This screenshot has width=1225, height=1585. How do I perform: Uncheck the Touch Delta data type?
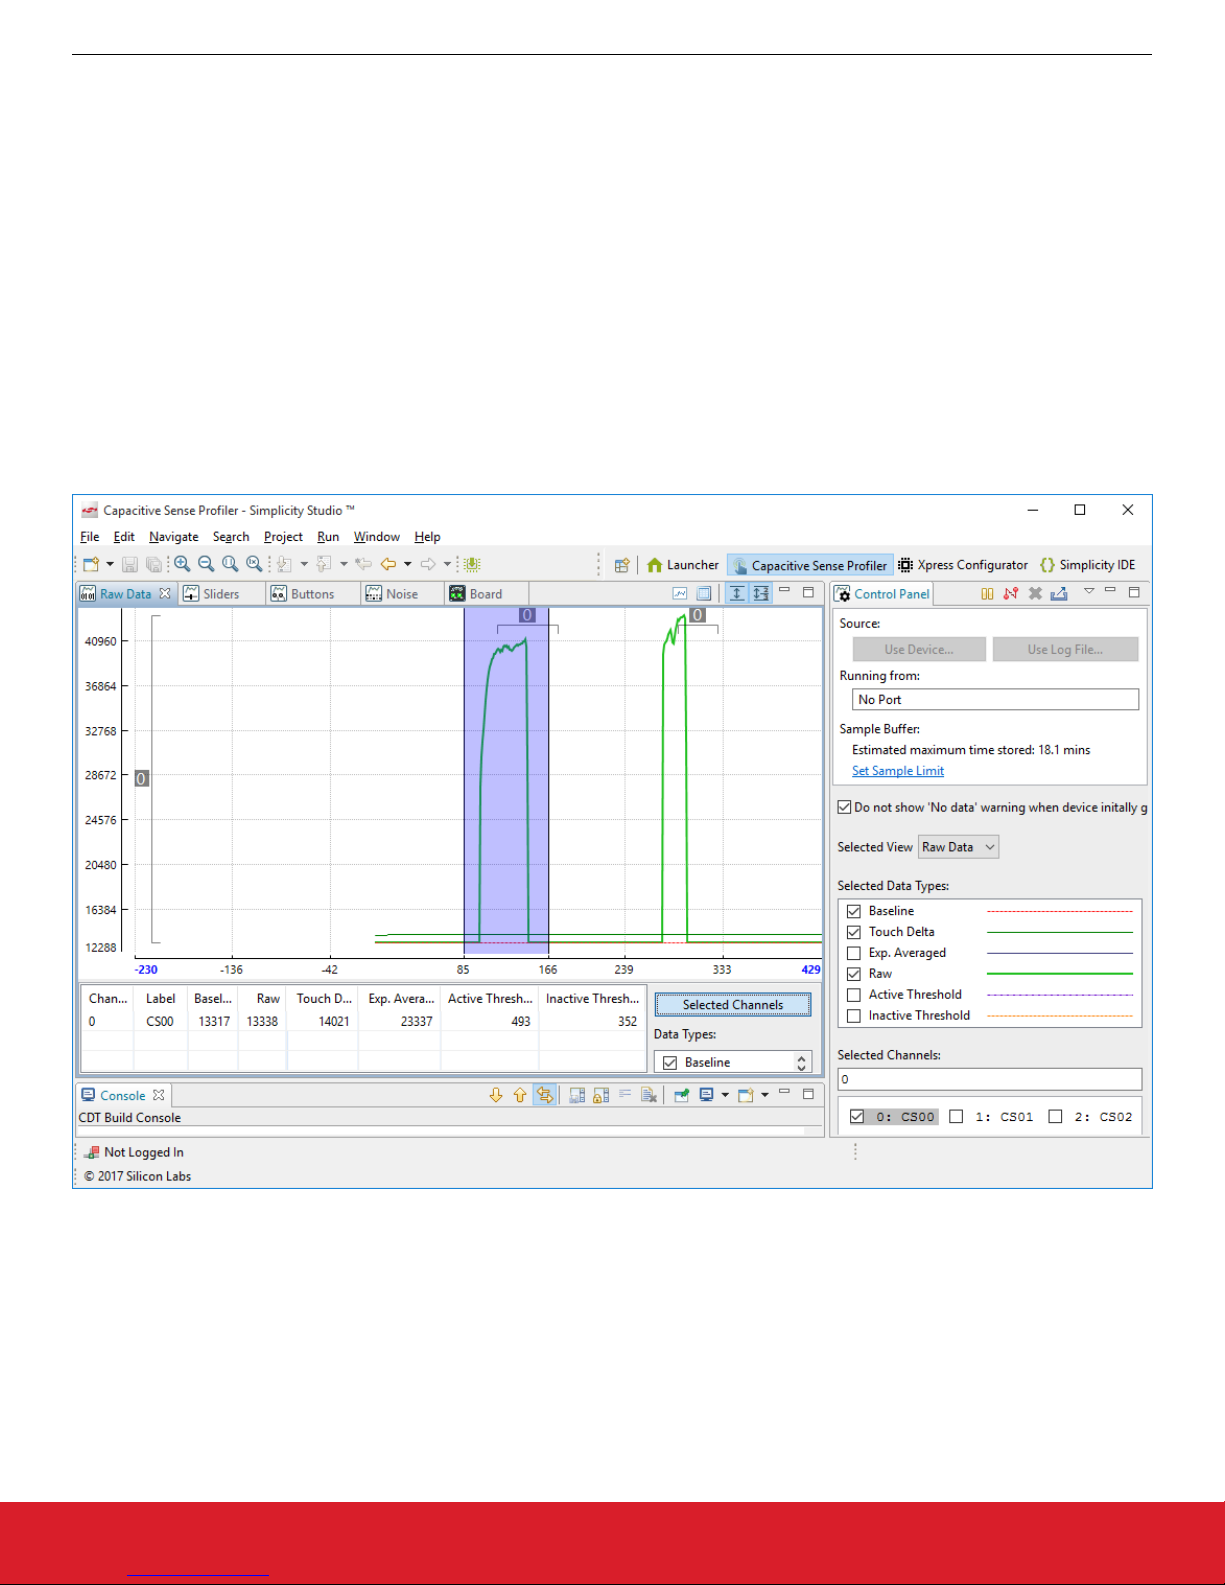854,932
